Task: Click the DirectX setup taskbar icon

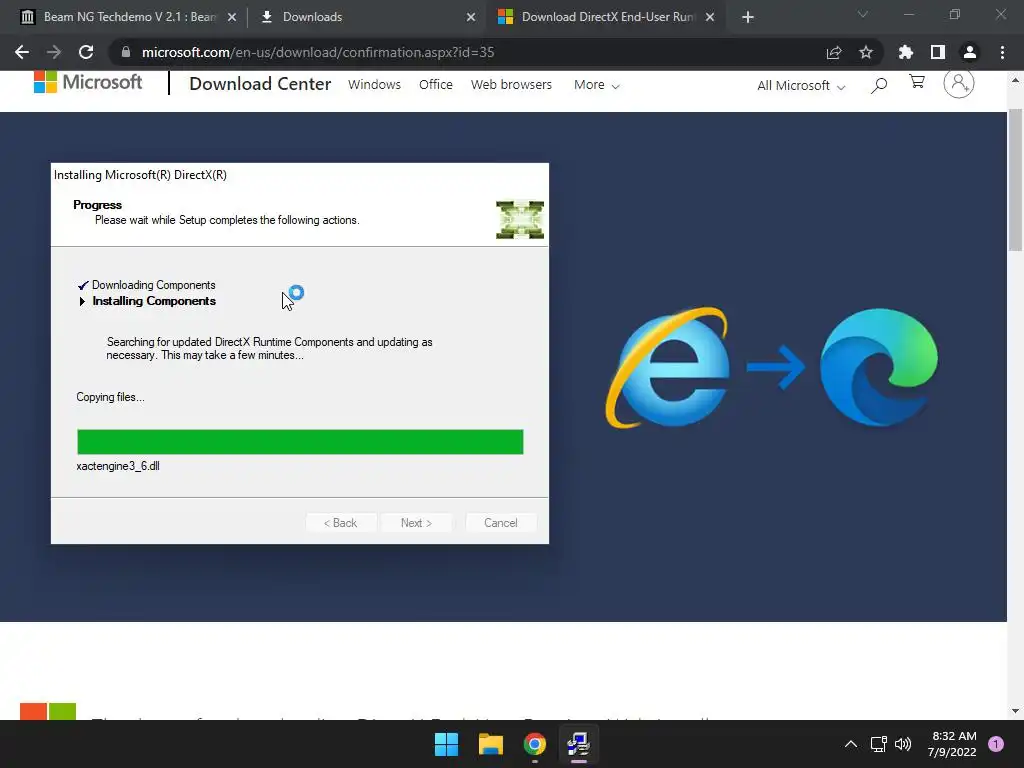Action: 579,744
